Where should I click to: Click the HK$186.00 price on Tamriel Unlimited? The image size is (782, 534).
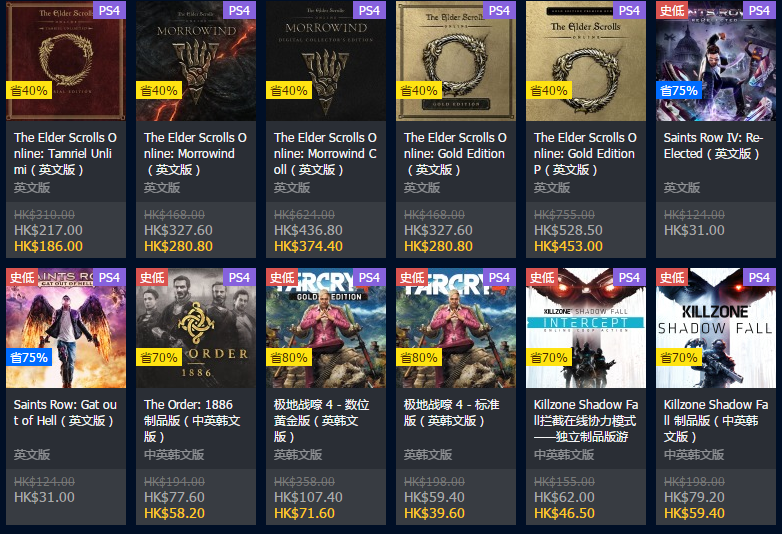48,246
